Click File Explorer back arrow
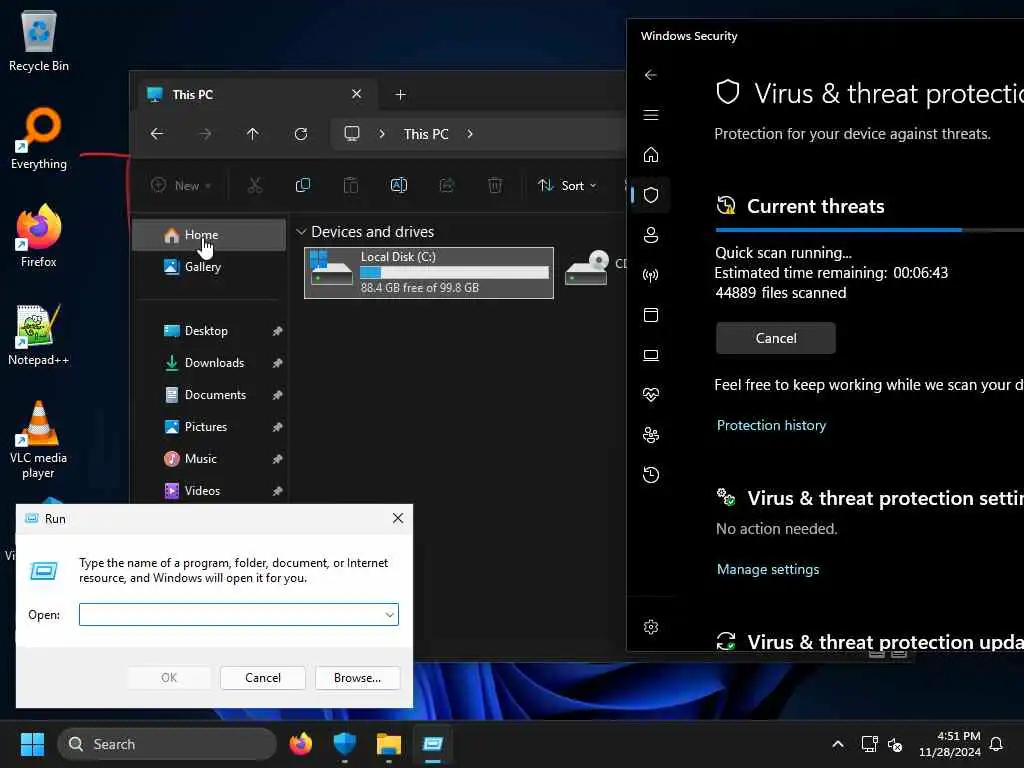This screenshot has height=768, width=1024. (157, 134)
